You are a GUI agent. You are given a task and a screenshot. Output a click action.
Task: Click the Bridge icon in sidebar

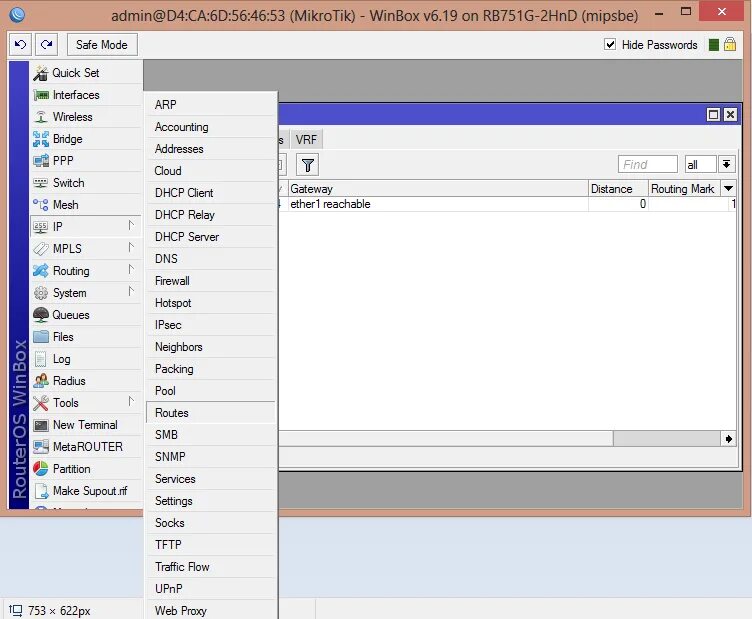click(41, 139)
